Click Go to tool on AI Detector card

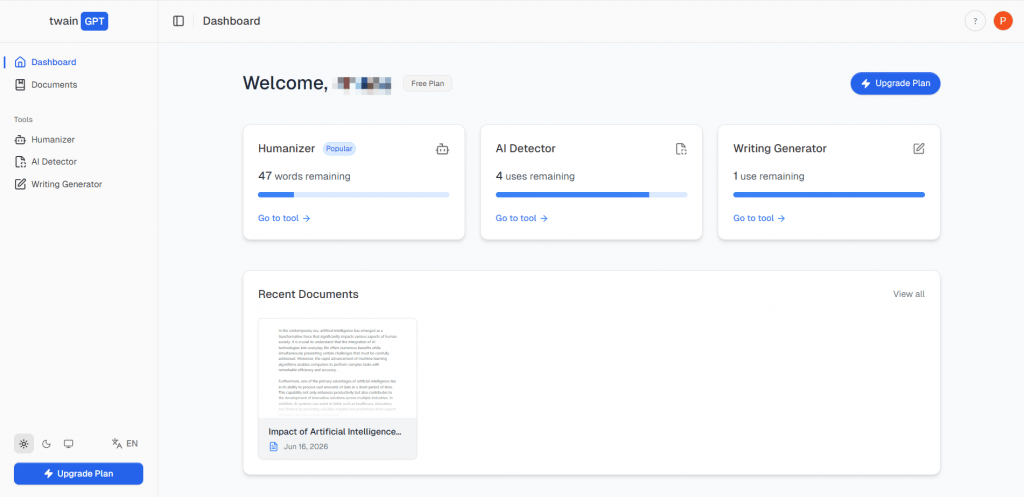coord(522,218)
